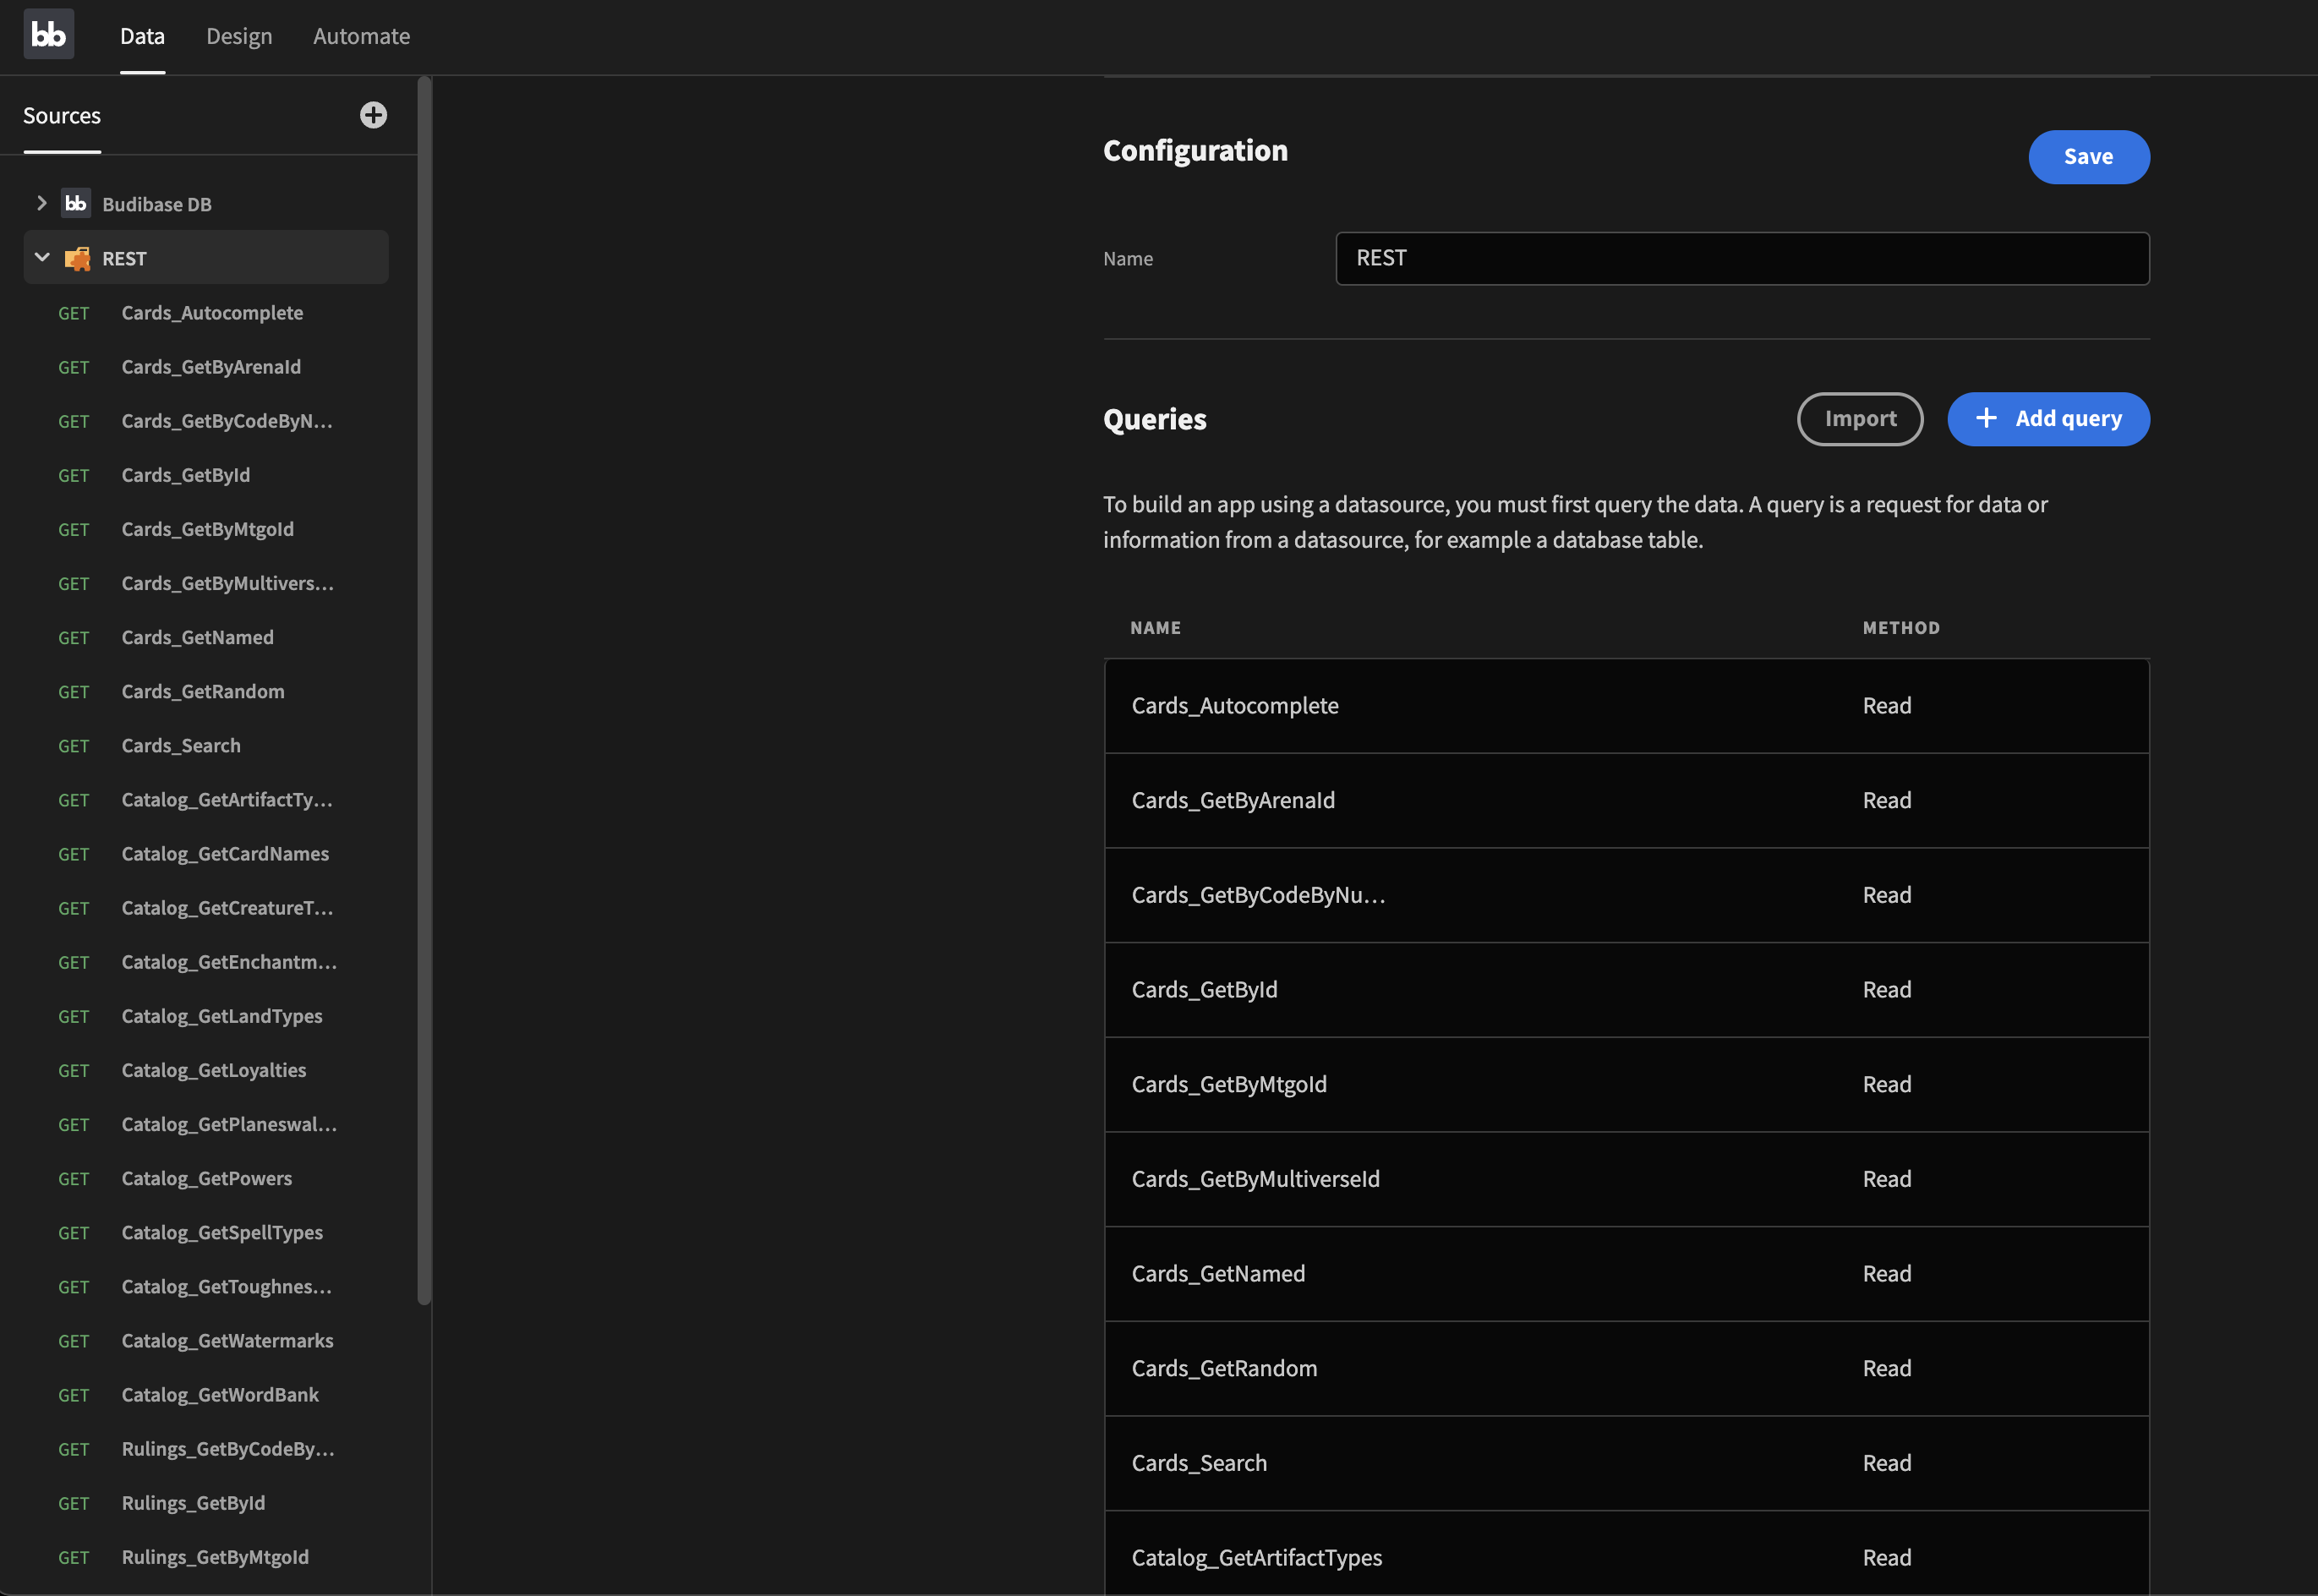Expand the Budibase DB tree

41,203
